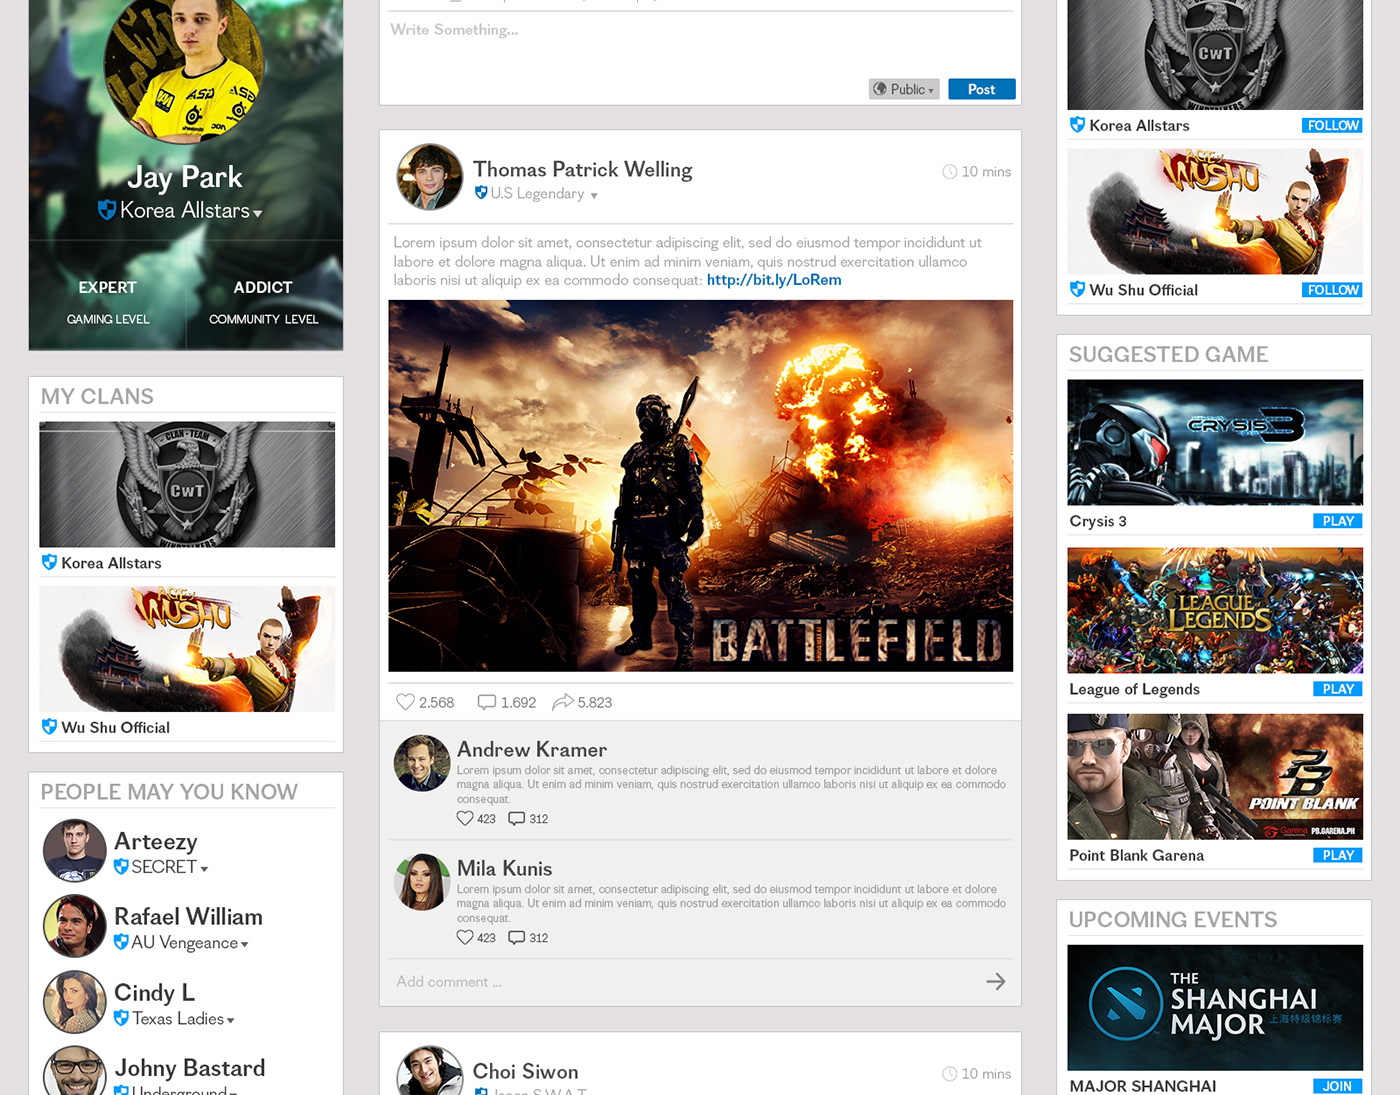Image resolution: width=1400 pixels, height=1095 pixels.
Task: Click EXPERT gaming level label
Action: click(x=107, y=287)
